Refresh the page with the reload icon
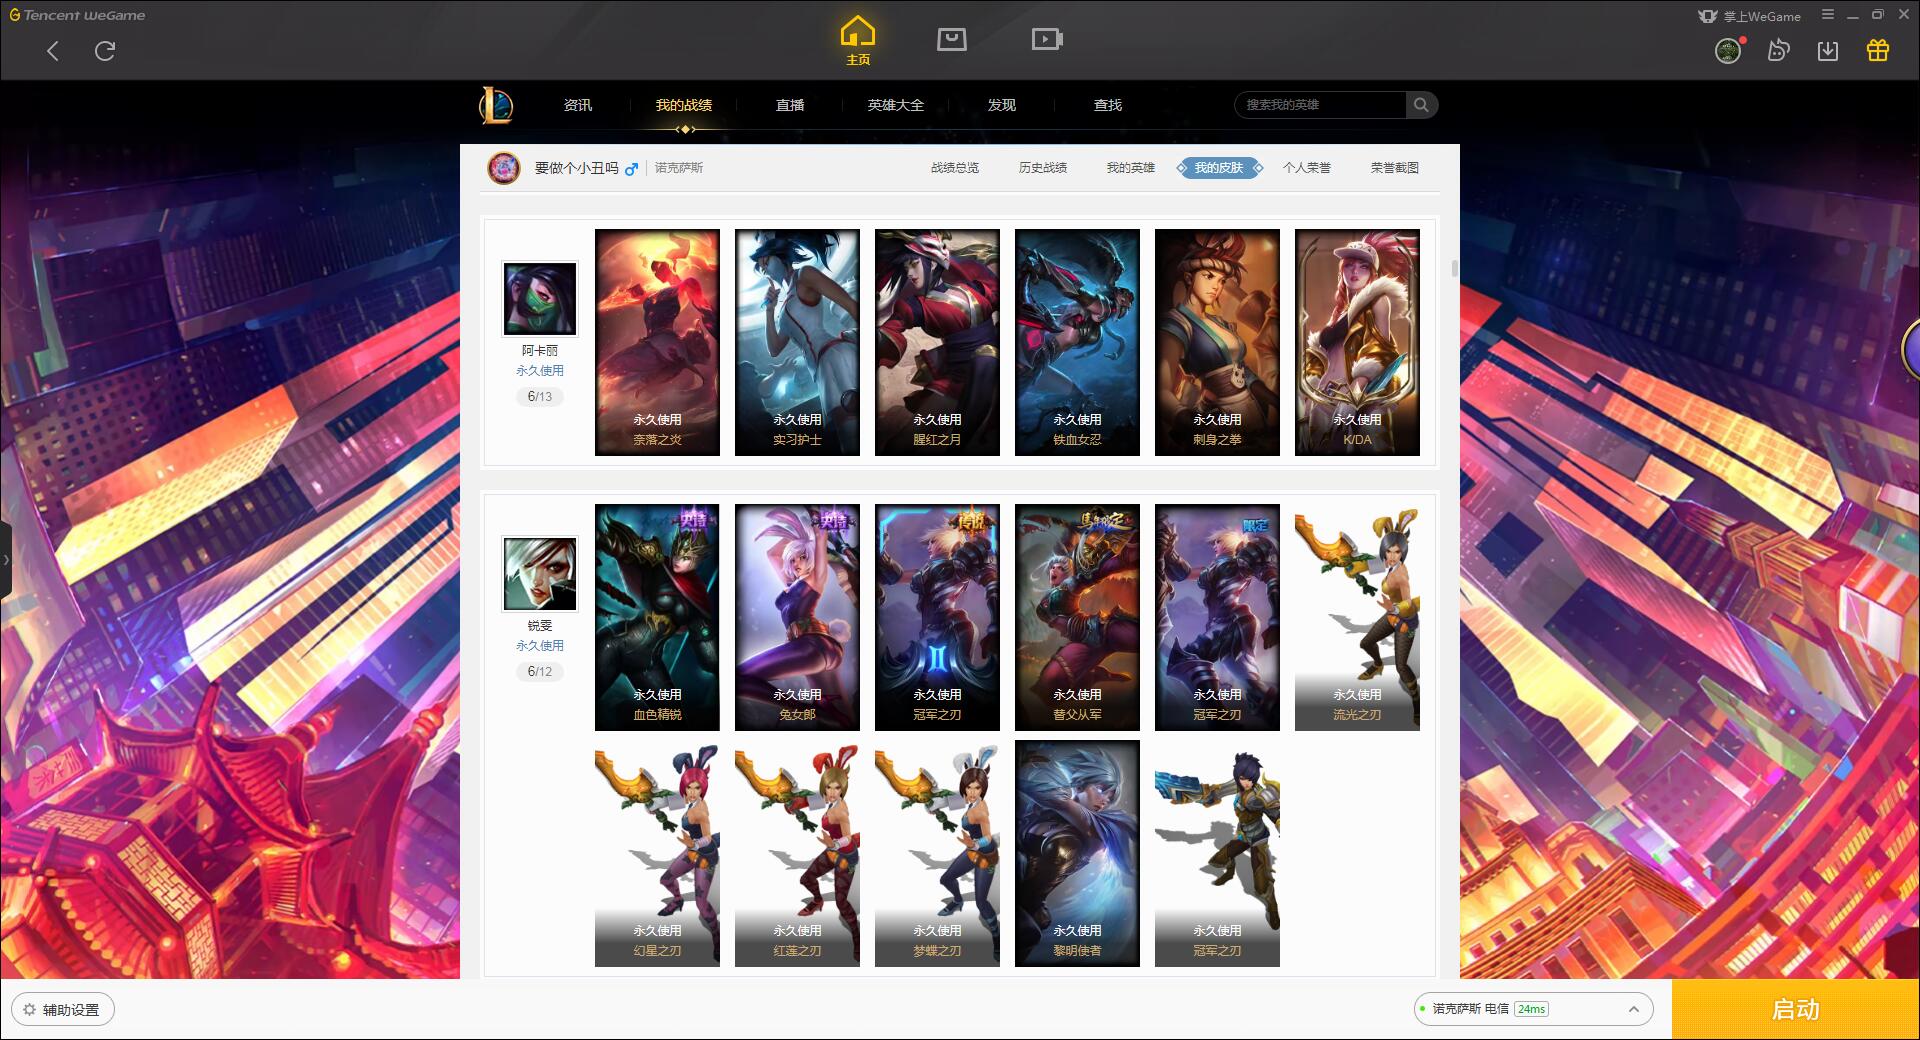The width and height of the screenshot is (1920, 1040). tap(105, 51)
